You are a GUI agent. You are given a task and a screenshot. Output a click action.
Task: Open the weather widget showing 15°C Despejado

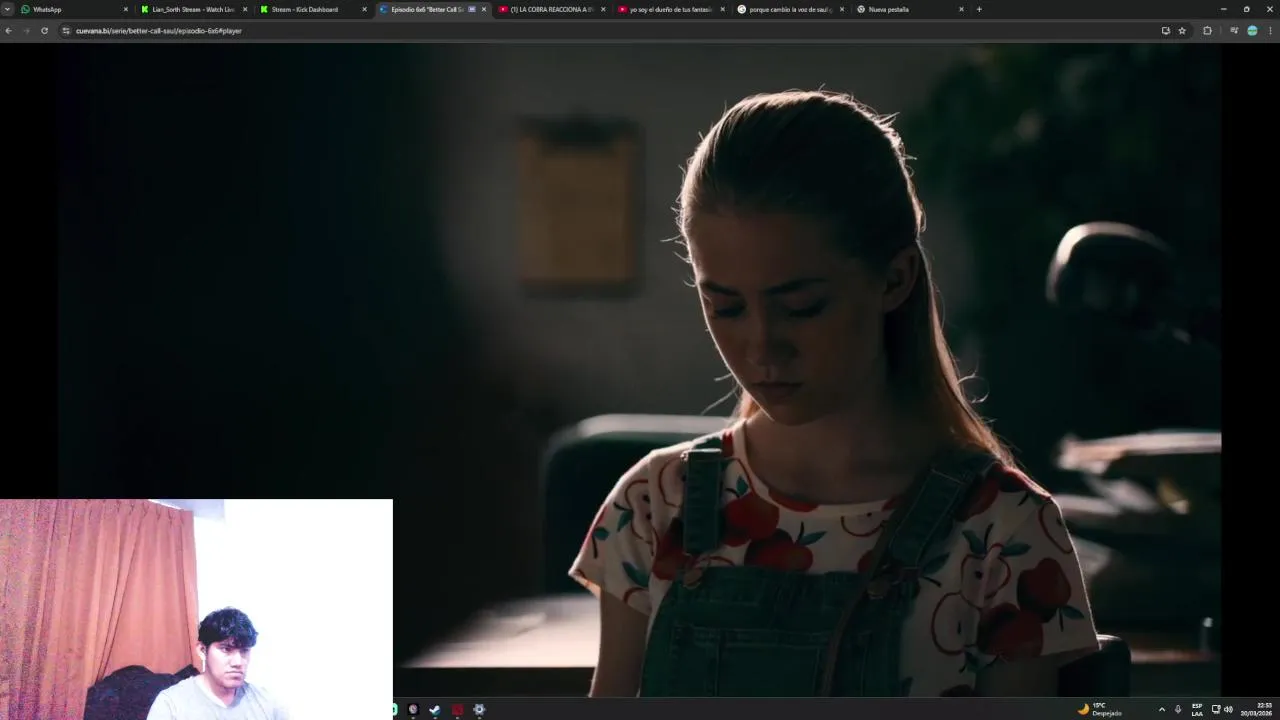(1099, 709)
